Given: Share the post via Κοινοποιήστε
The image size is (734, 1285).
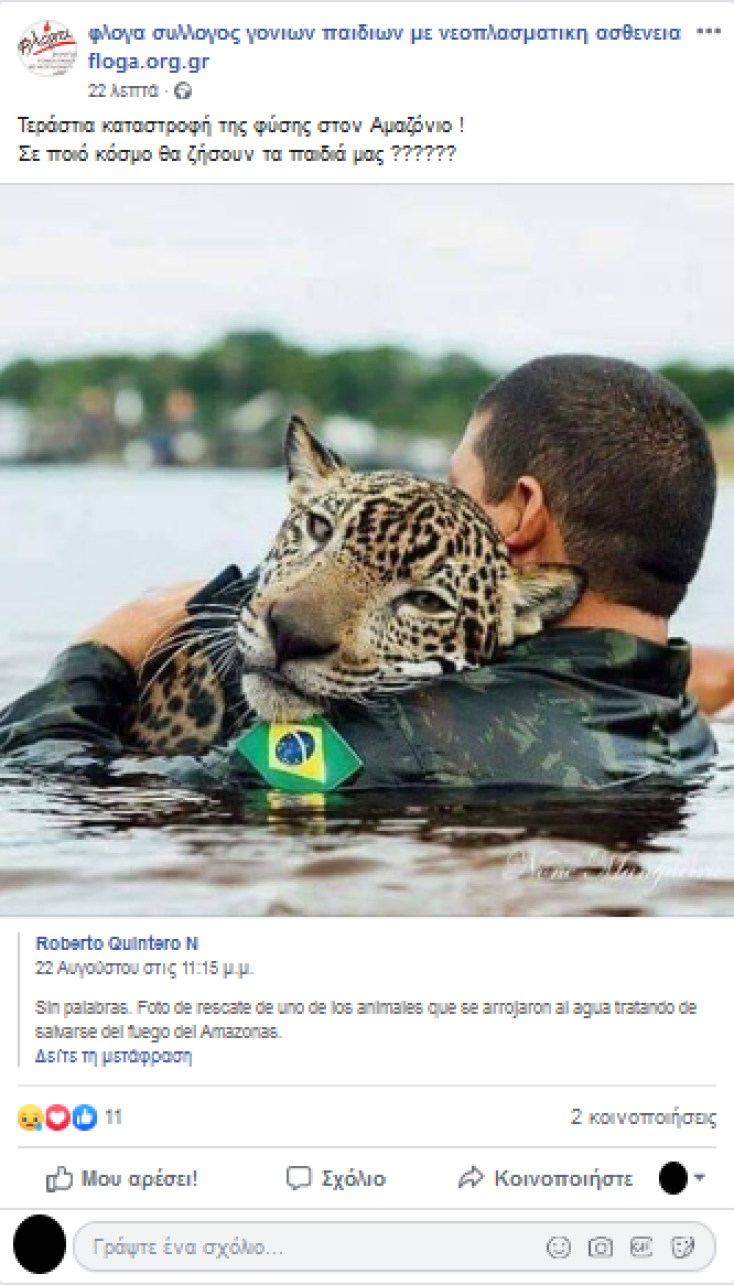Looking at the screenshot, I should [546, 1179].
